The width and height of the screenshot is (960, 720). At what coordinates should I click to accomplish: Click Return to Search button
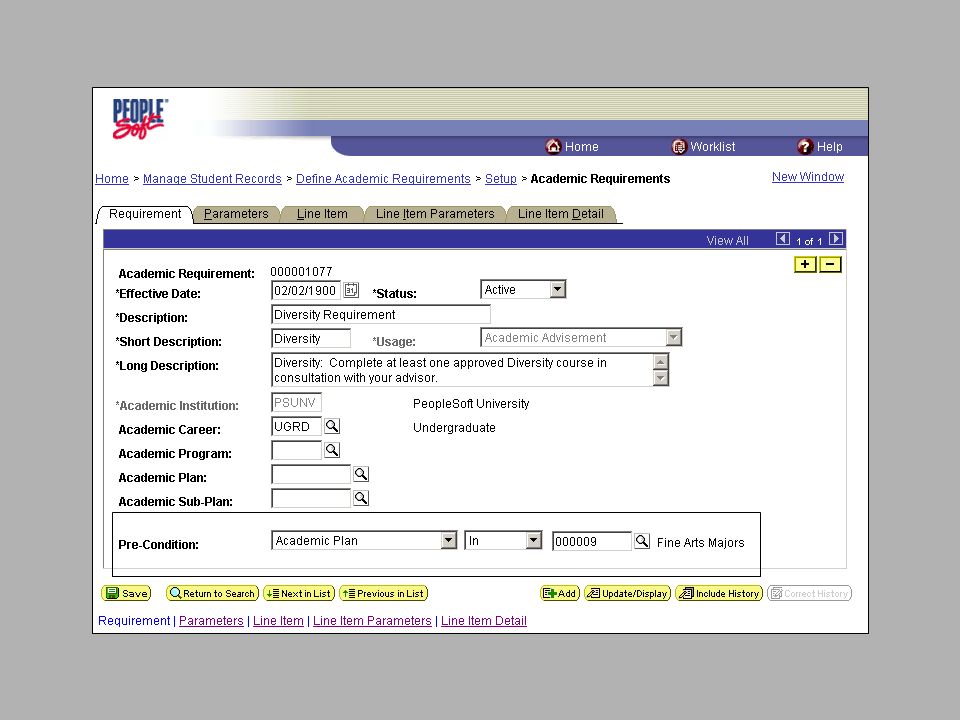tap(212, 593)
